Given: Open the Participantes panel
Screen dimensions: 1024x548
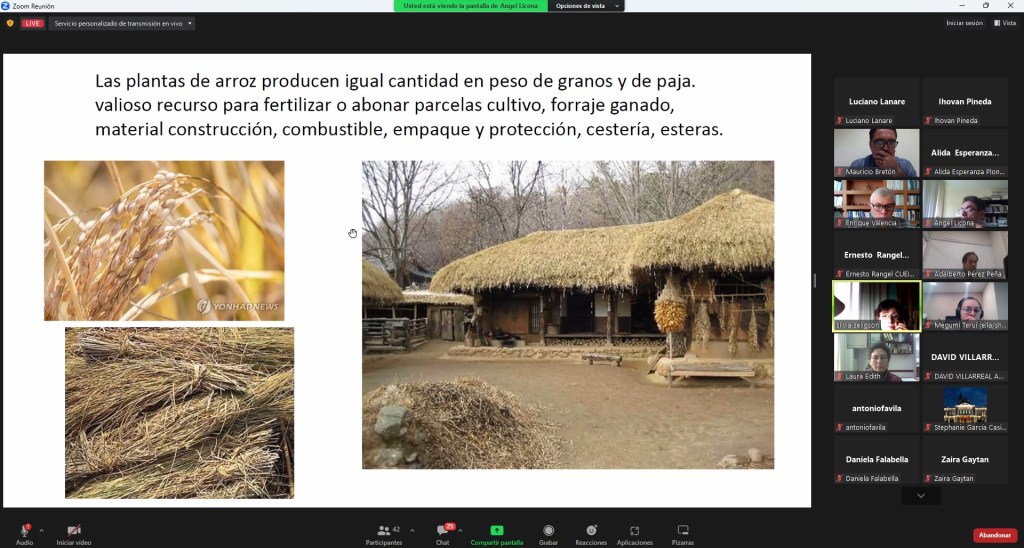Looking at the screenshot, I should point(383,530).
